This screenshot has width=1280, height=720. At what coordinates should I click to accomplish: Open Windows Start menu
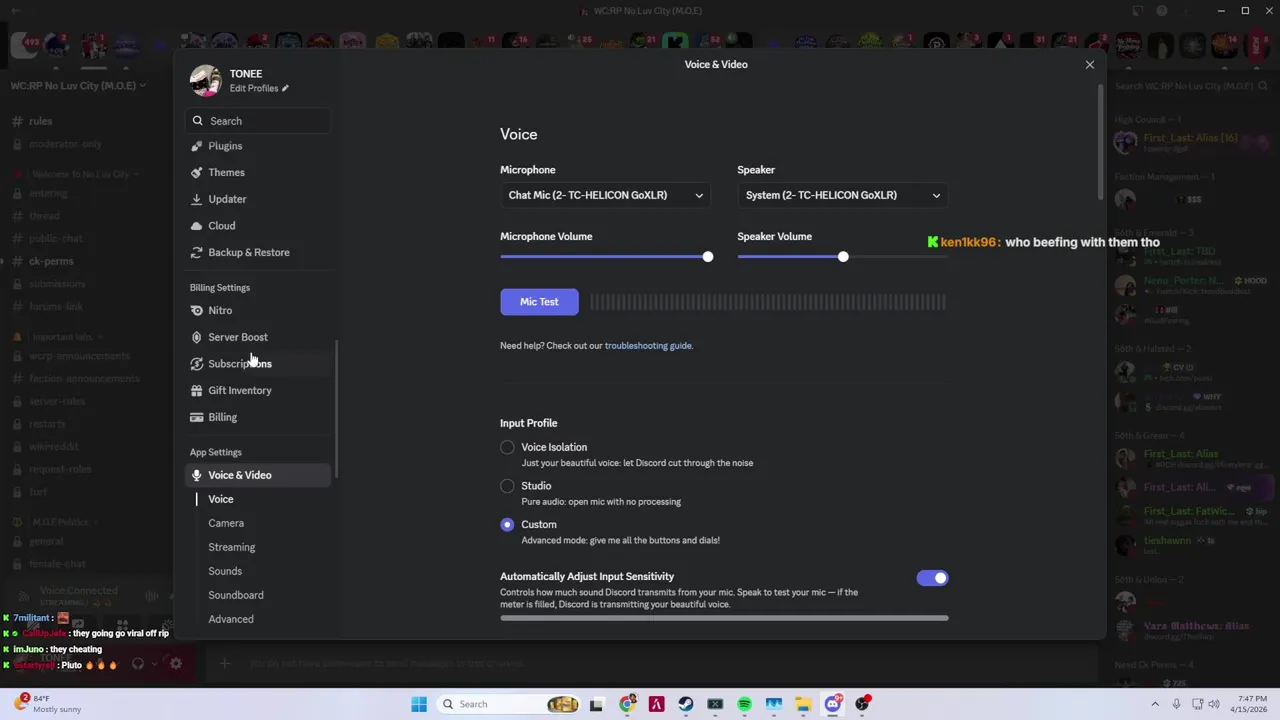(419, 704)
